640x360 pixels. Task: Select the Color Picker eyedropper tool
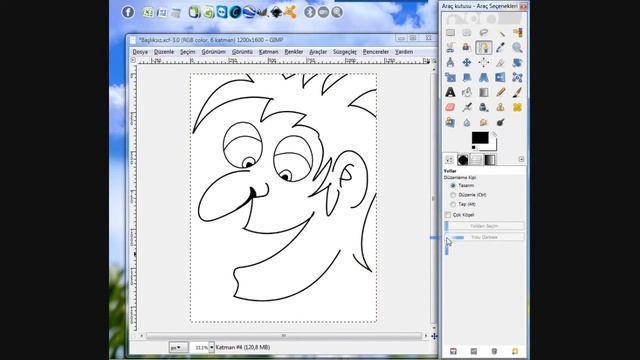click(x=500, y=48)
